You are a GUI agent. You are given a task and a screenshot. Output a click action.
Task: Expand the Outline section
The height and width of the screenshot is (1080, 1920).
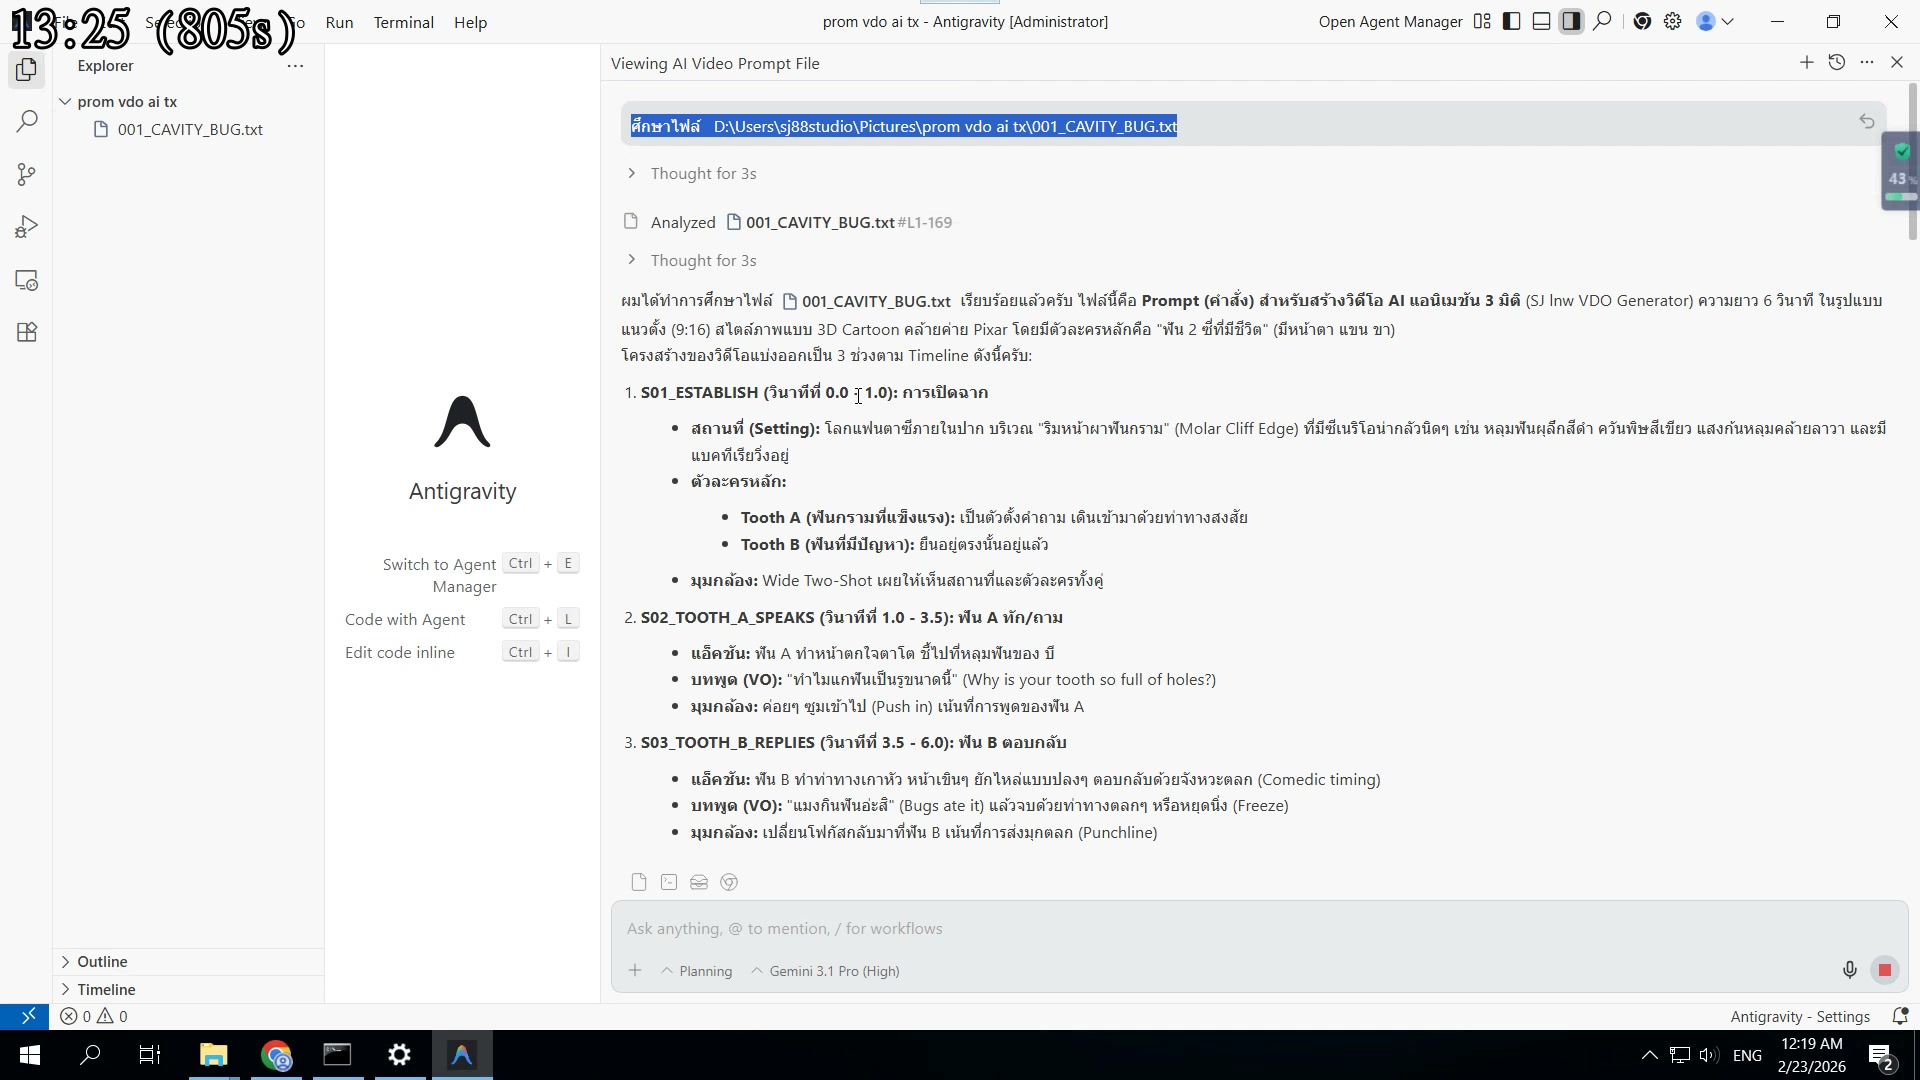tap(102, 962)
